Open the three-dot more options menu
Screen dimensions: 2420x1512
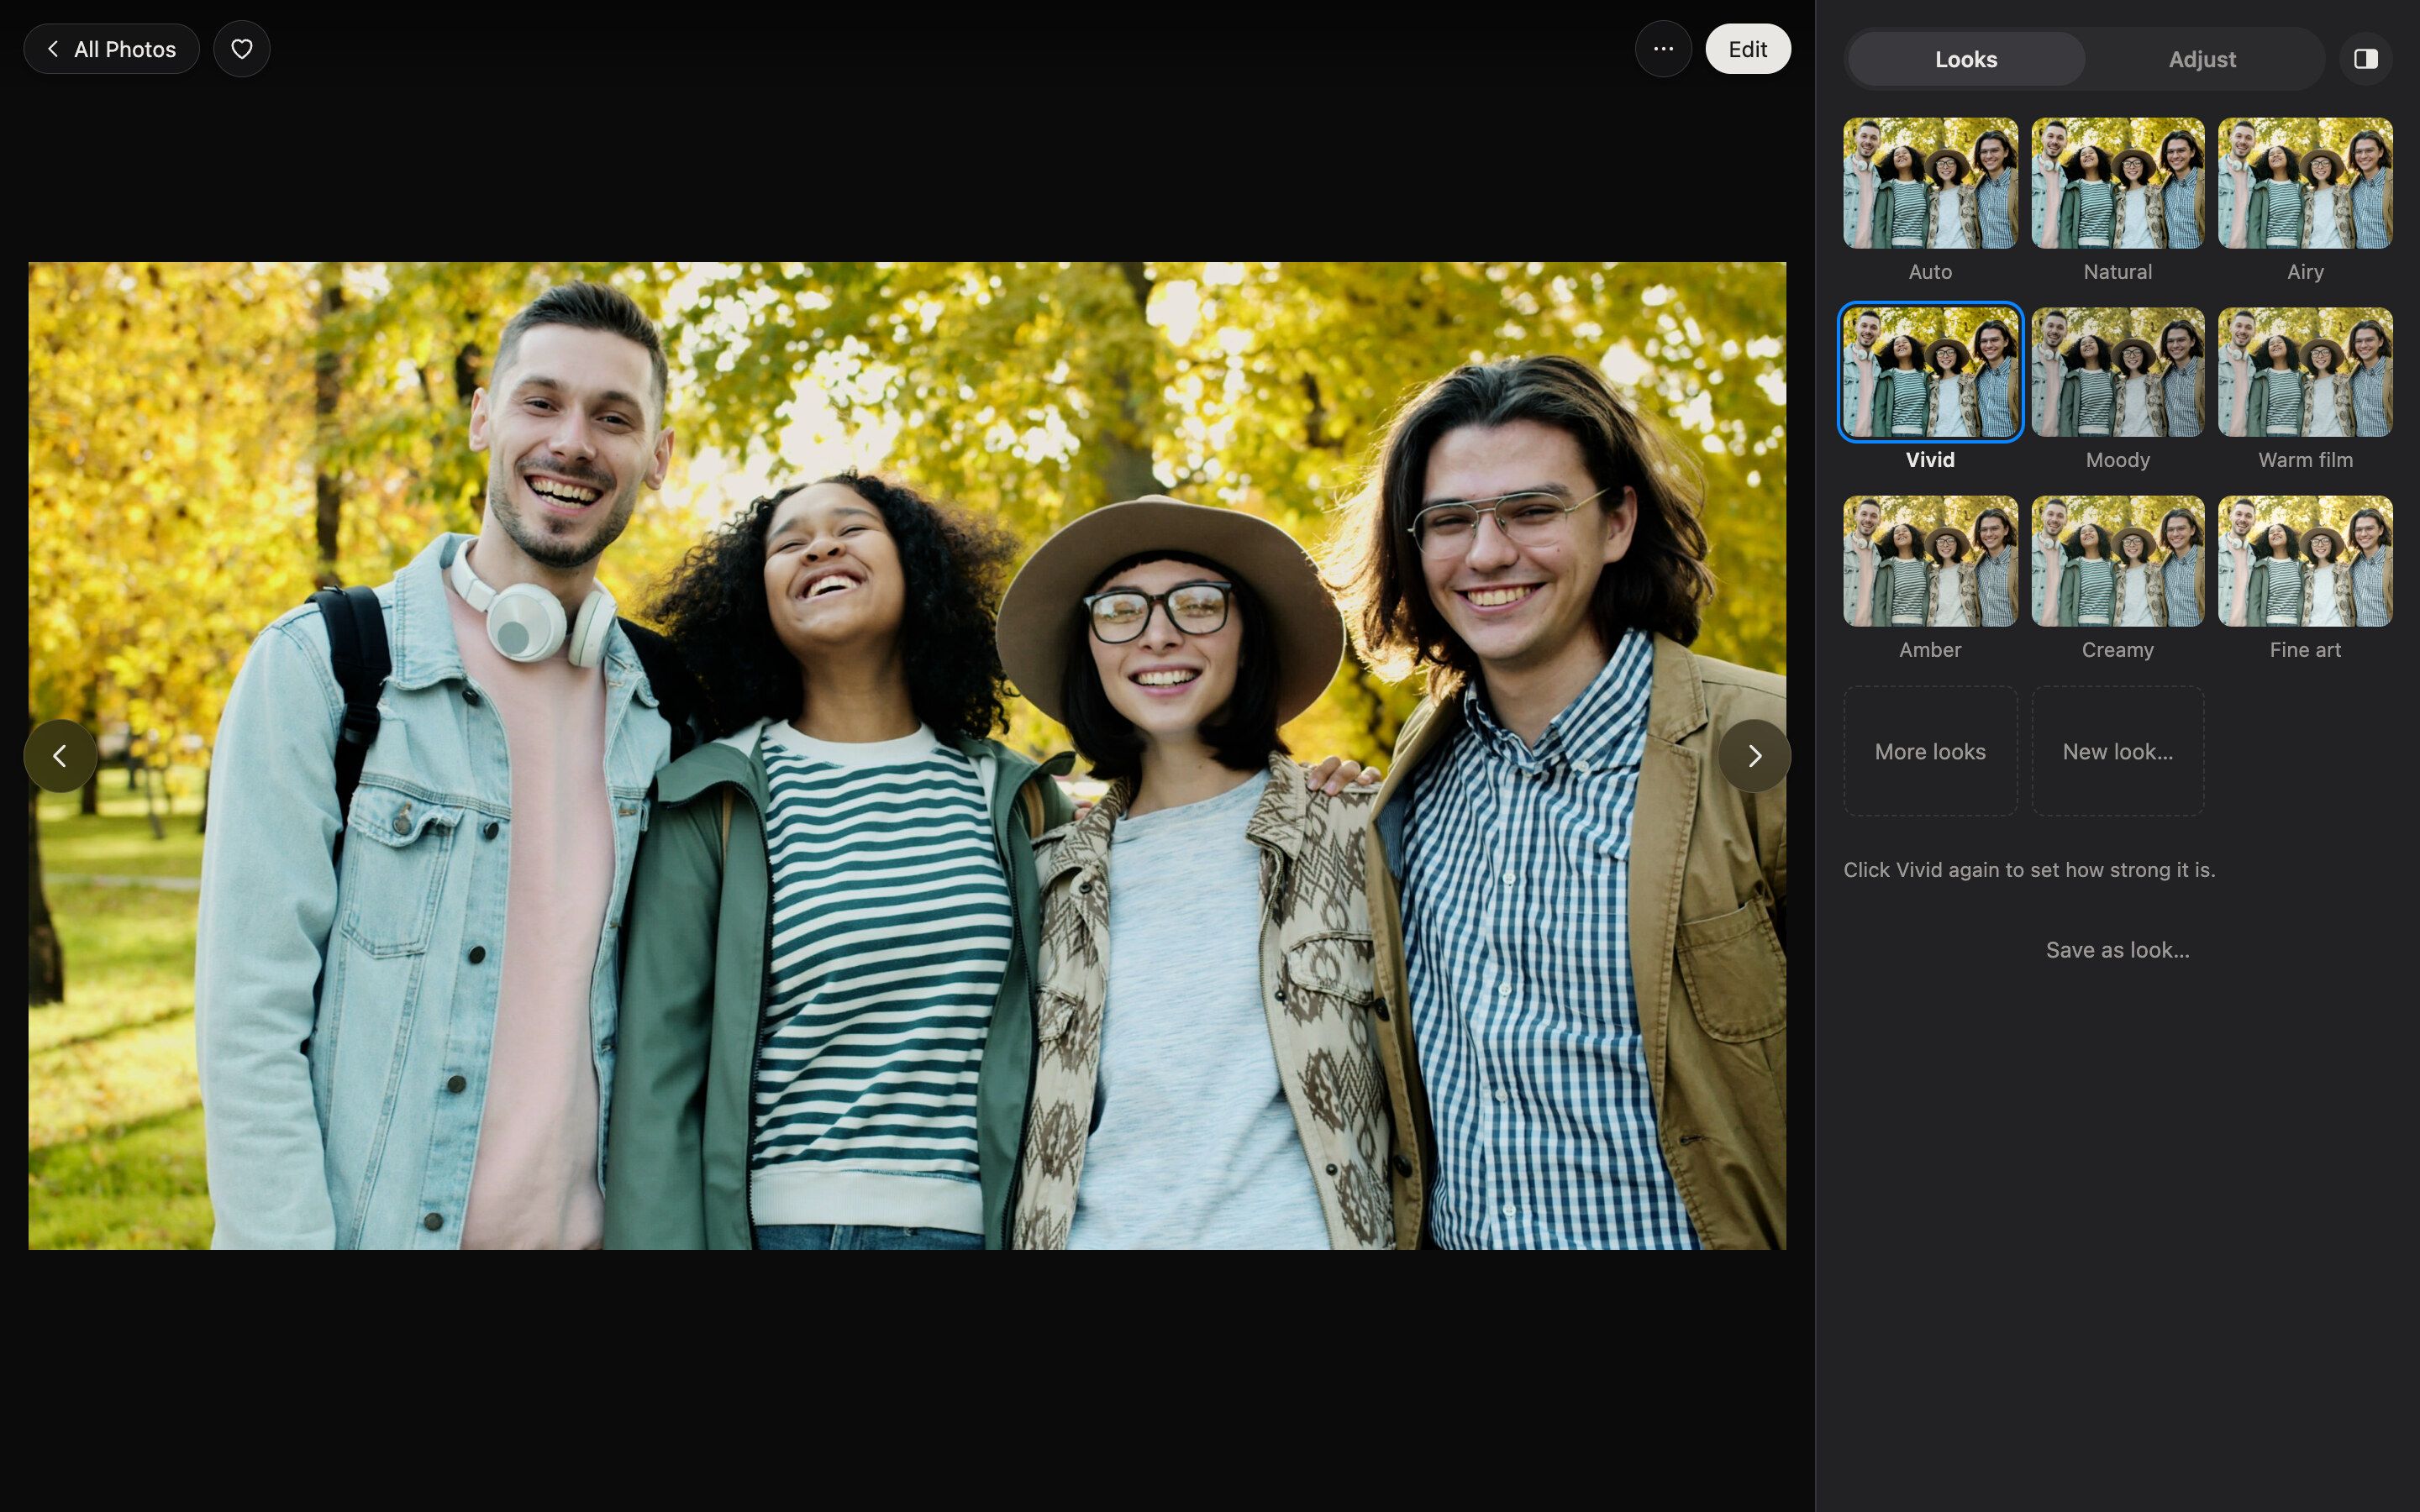point(1663,49)
